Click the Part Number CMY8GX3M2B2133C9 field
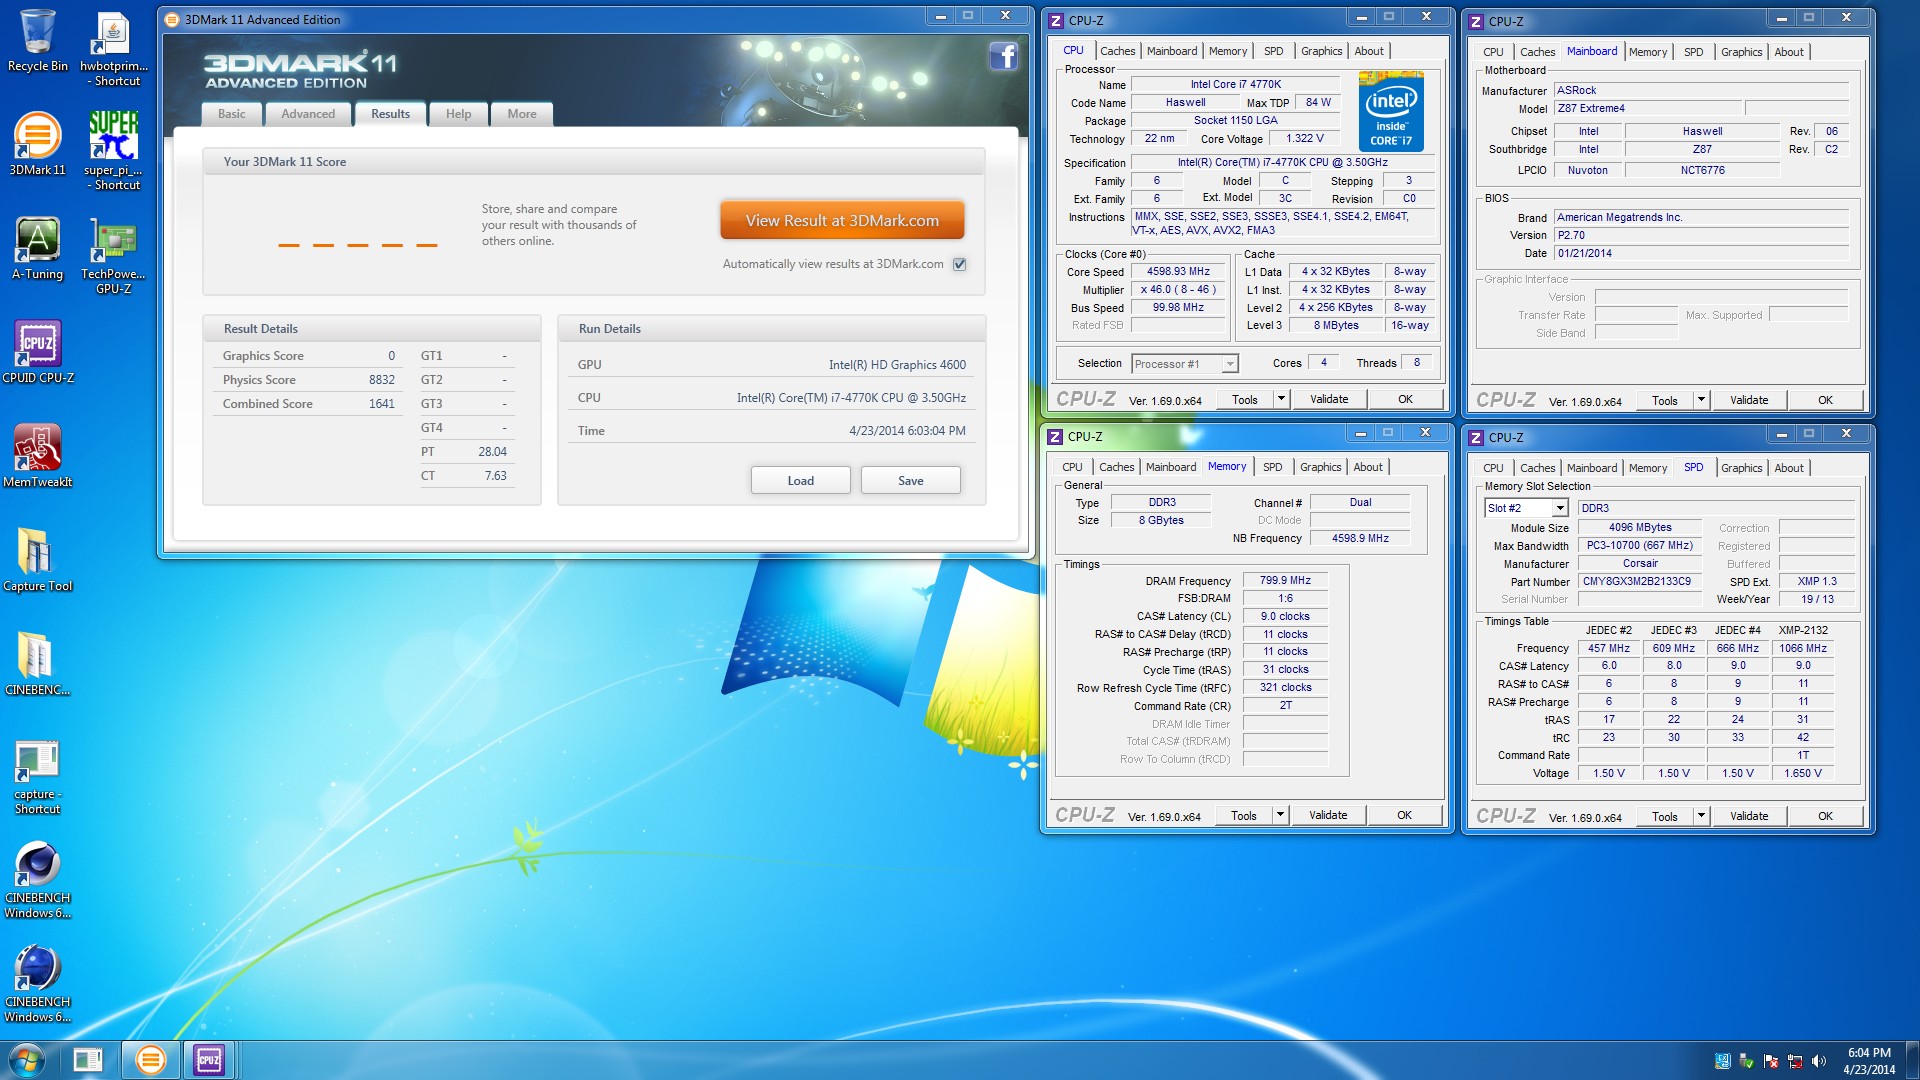Viewport: 1920px width, 1080px height. (1638, 581)
